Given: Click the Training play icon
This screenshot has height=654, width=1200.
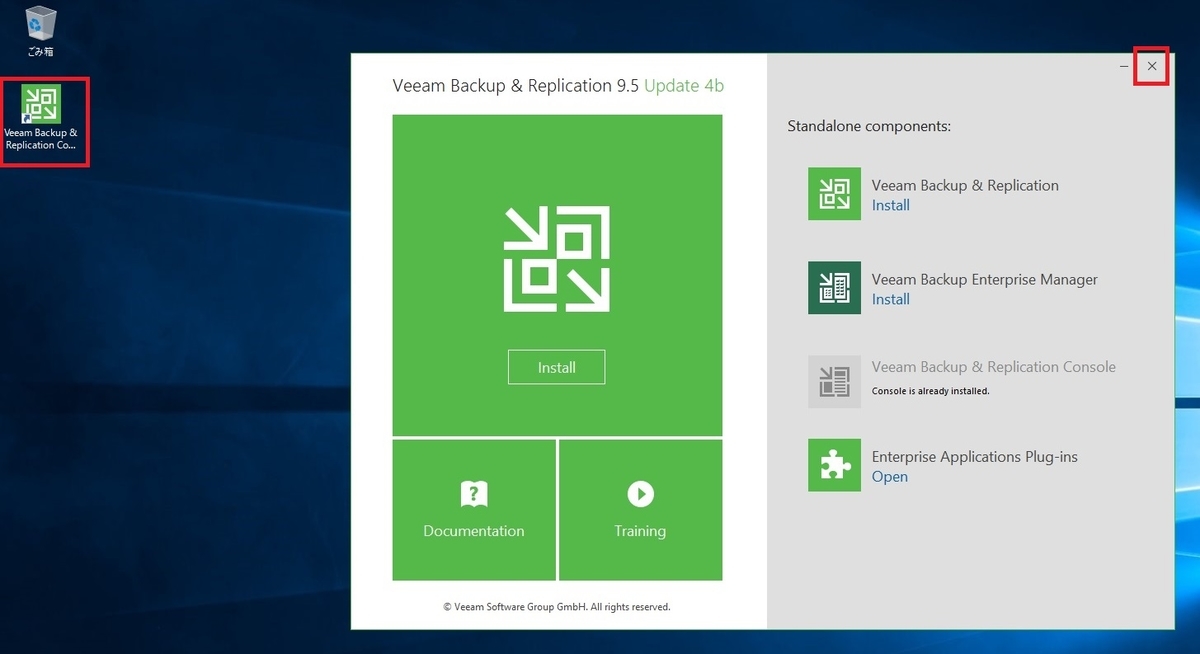Looking at the screenshot, I should [x=640, y=494].
